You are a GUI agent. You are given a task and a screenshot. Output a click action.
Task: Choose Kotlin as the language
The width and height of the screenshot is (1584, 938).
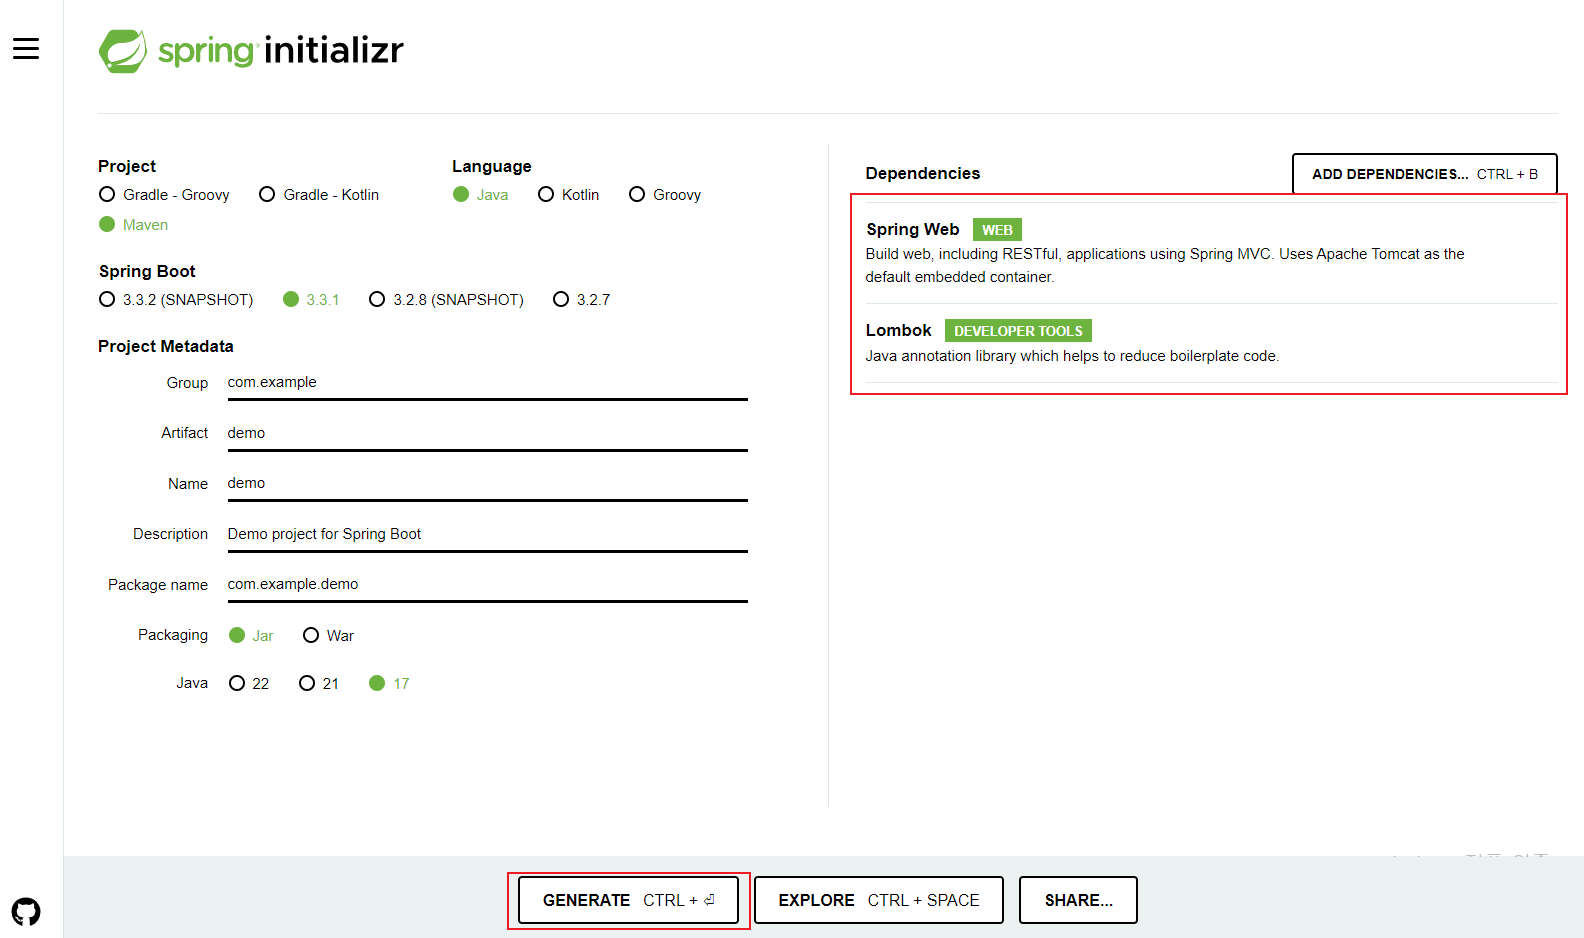[x=569, y=195]
